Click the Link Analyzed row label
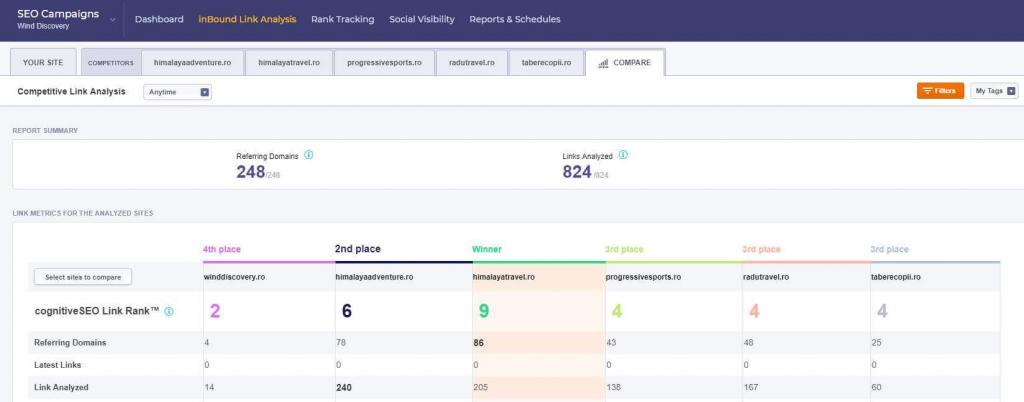 (x=61, y=387)
